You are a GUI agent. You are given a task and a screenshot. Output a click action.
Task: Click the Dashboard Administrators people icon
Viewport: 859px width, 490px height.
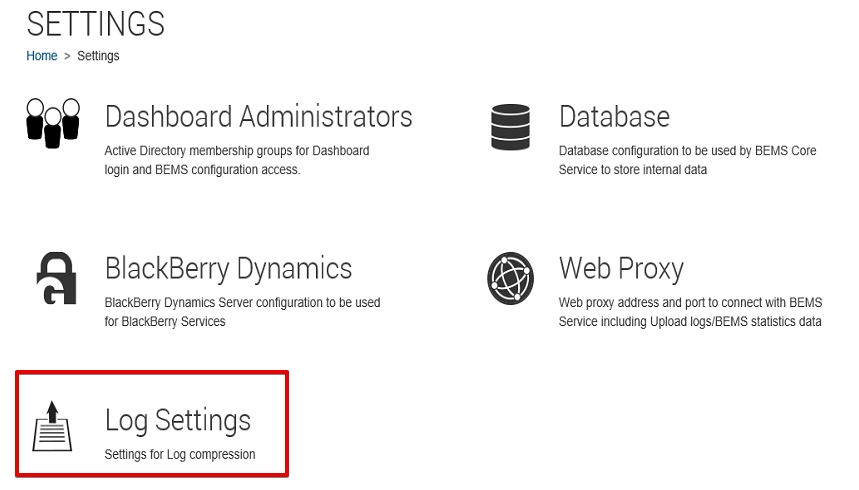[52, 121]
